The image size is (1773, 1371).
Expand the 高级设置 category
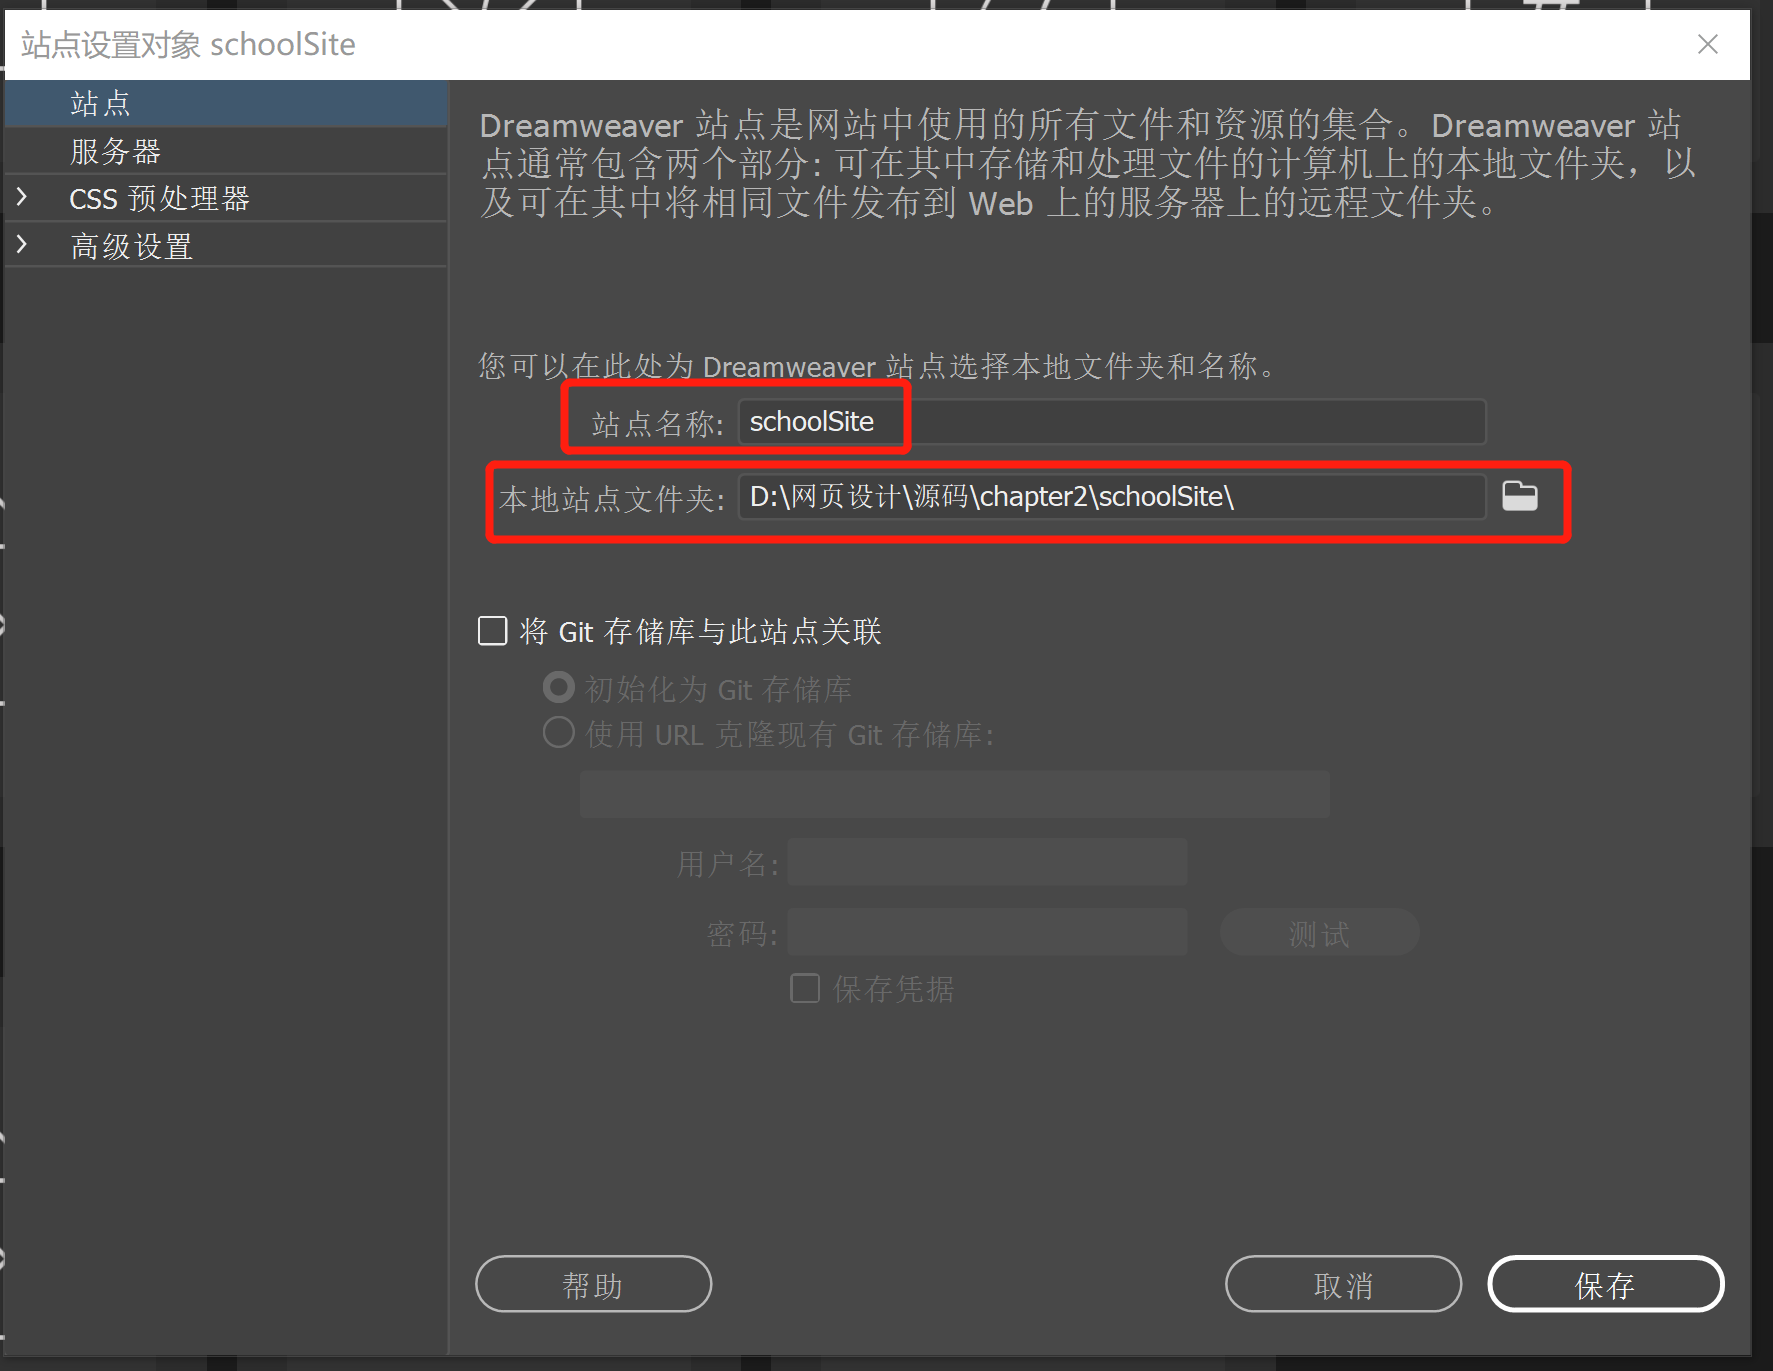click(22, 244)
